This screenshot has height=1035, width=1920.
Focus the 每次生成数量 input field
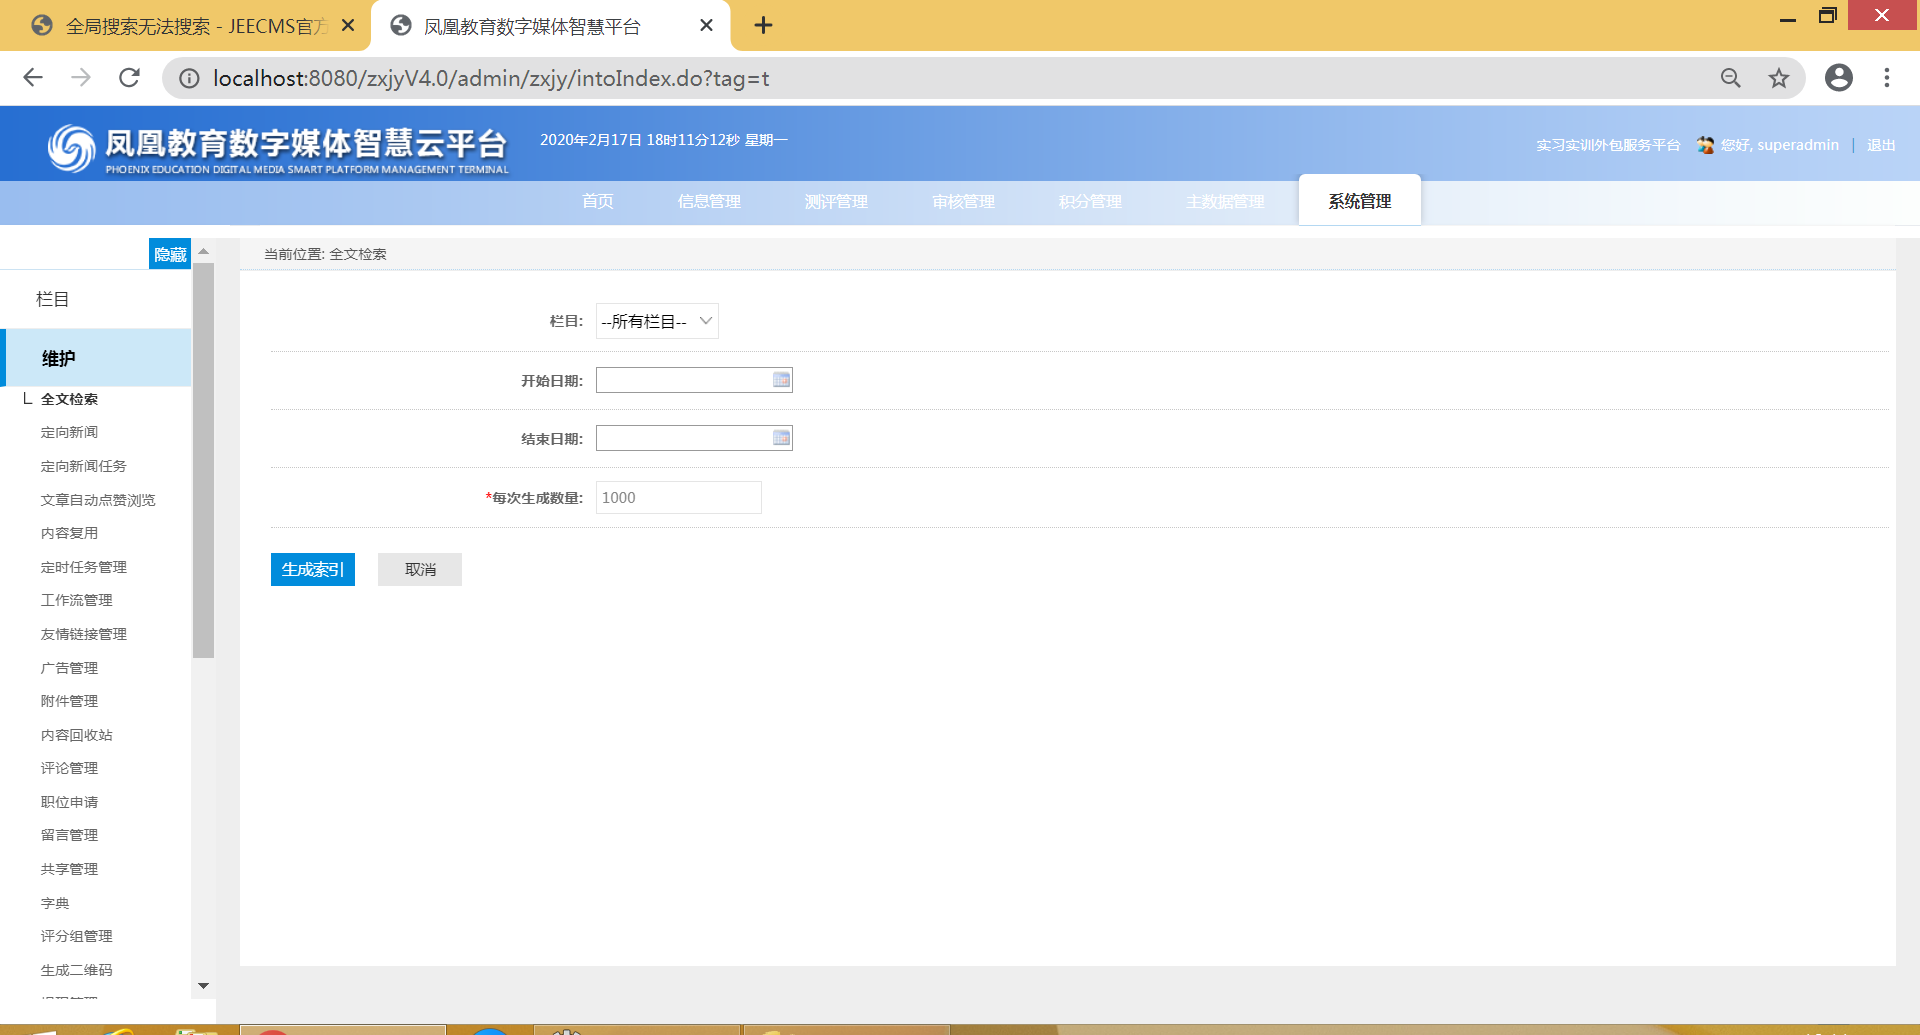[x=679, y=498]
